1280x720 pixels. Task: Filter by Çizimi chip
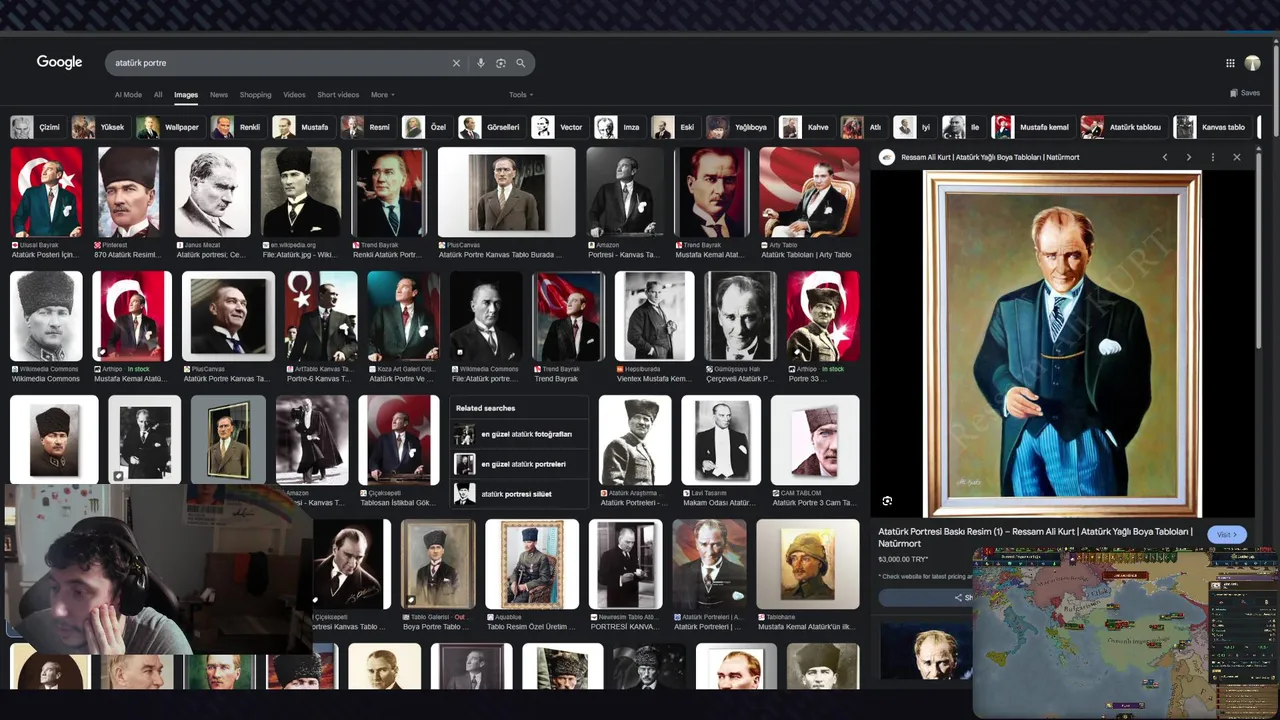pos(37,127)
